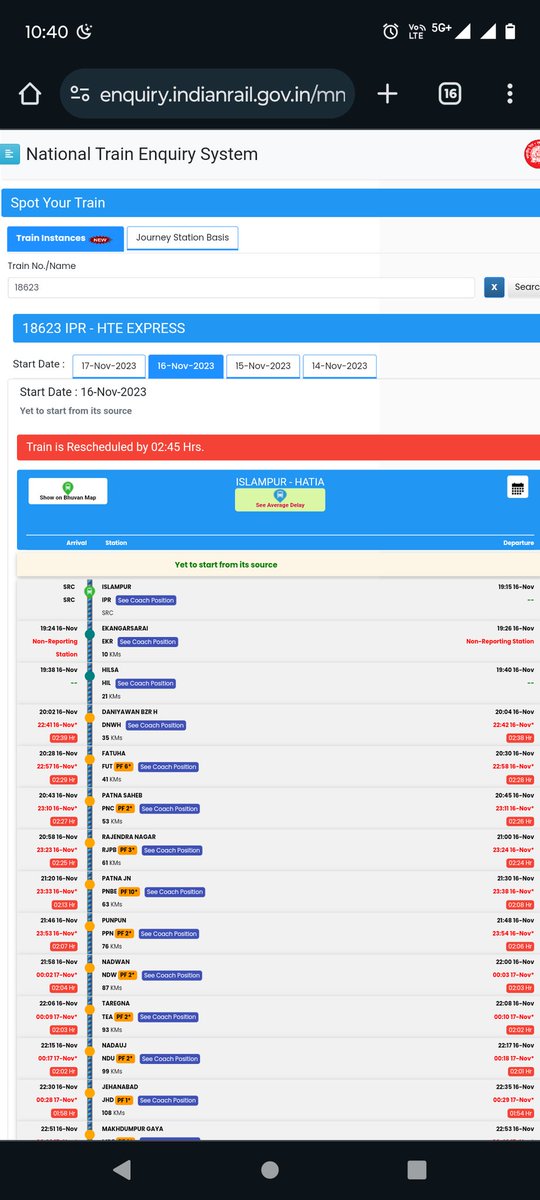Viewport: 540px width, 1200px height.
Task: Tap the Android recents navigation button
Action: [x=417, y=1170]
